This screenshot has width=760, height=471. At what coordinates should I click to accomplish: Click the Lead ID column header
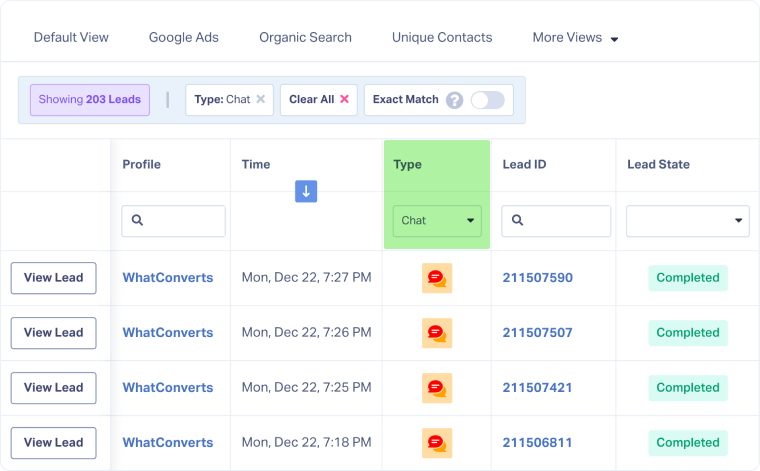pos(524,165)
